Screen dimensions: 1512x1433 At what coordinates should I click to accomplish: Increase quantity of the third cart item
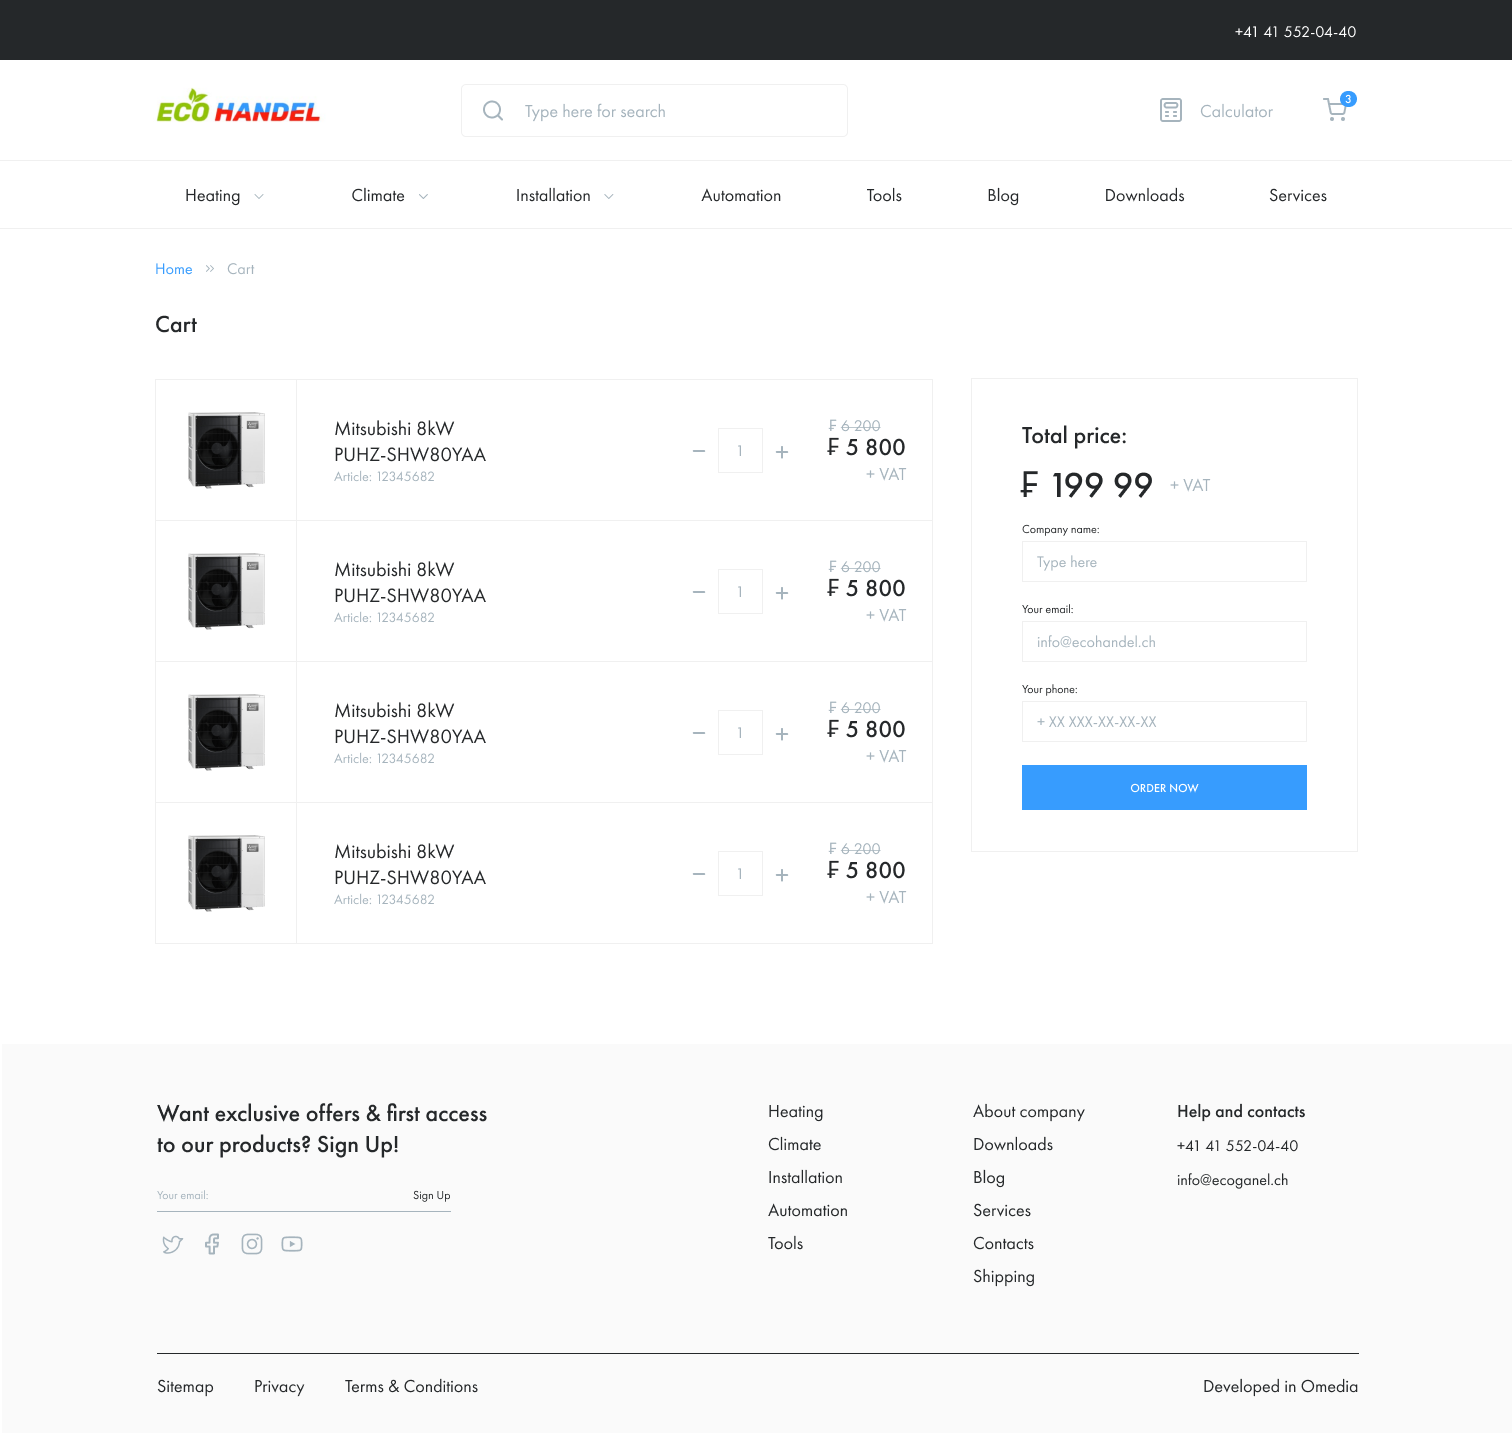tap(782, 734)
